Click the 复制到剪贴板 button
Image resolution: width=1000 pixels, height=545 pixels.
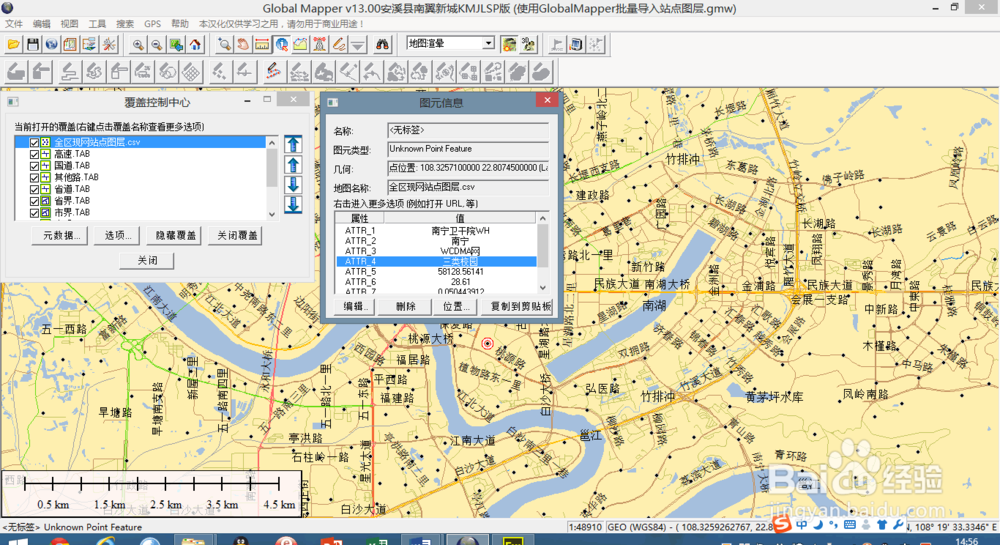coord(519,307)
